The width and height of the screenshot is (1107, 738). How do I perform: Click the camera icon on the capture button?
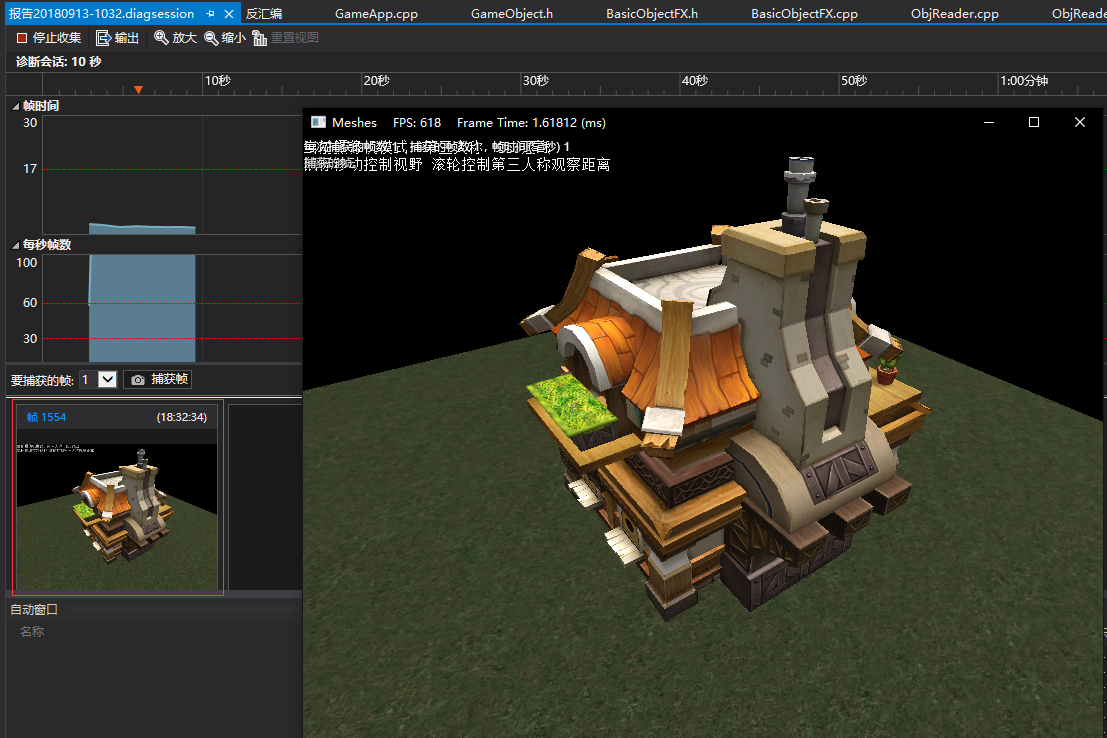click(x=138, y=380)
